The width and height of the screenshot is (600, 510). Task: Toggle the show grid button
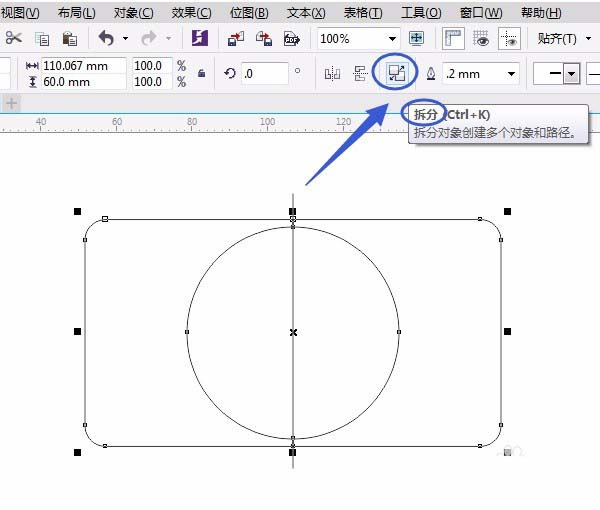(481, 39)
